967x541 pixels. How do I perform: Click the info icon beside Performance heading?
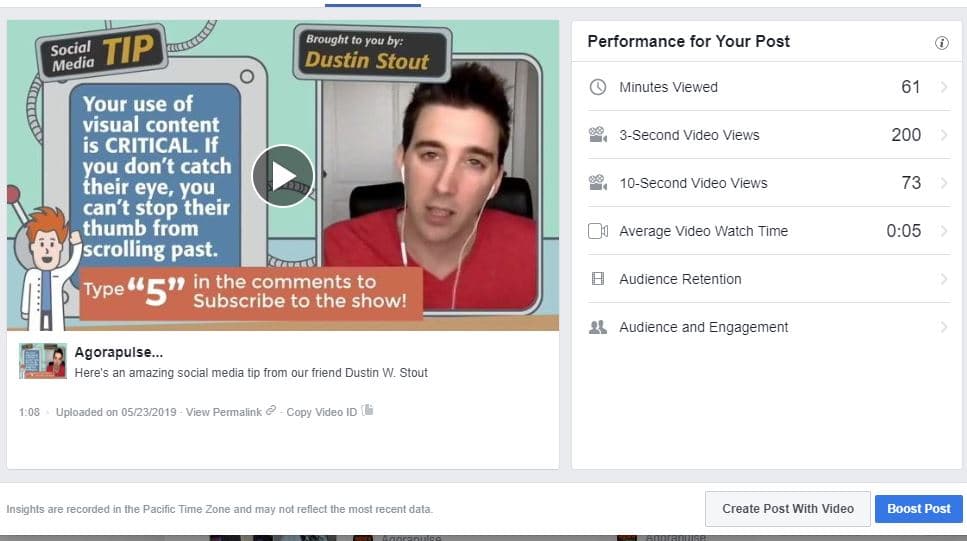tap(941, 43)
